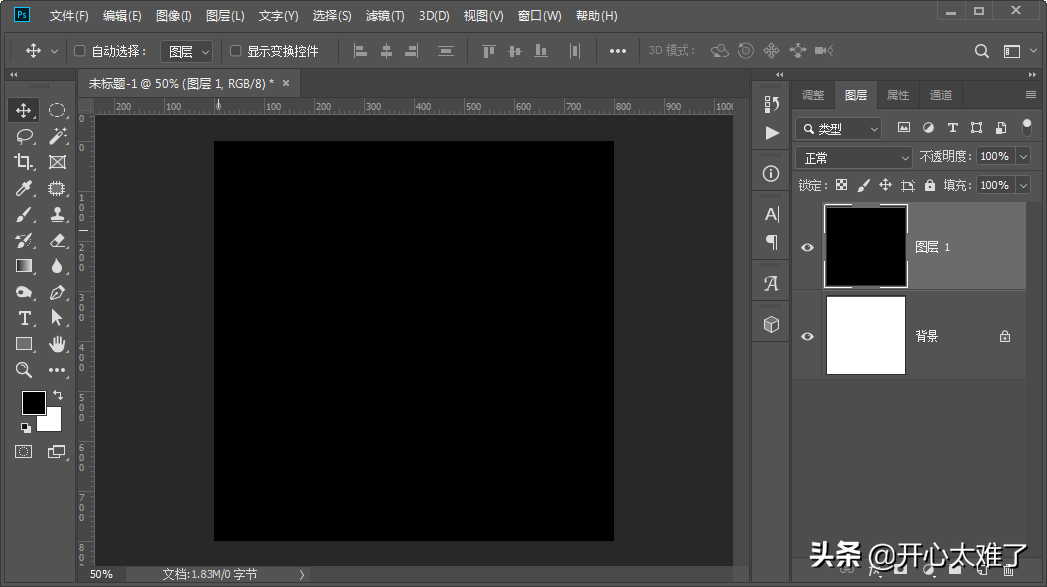Select the Elliptical Marquee tool

click(x=57, y=110)
